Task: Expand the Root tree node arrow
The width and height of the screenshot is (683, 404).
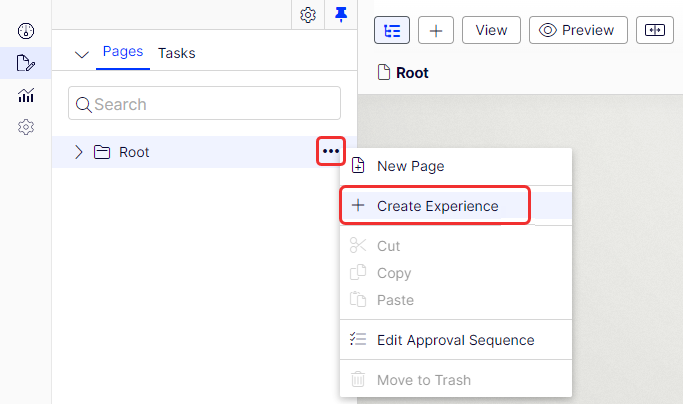Action: (78, 152)
